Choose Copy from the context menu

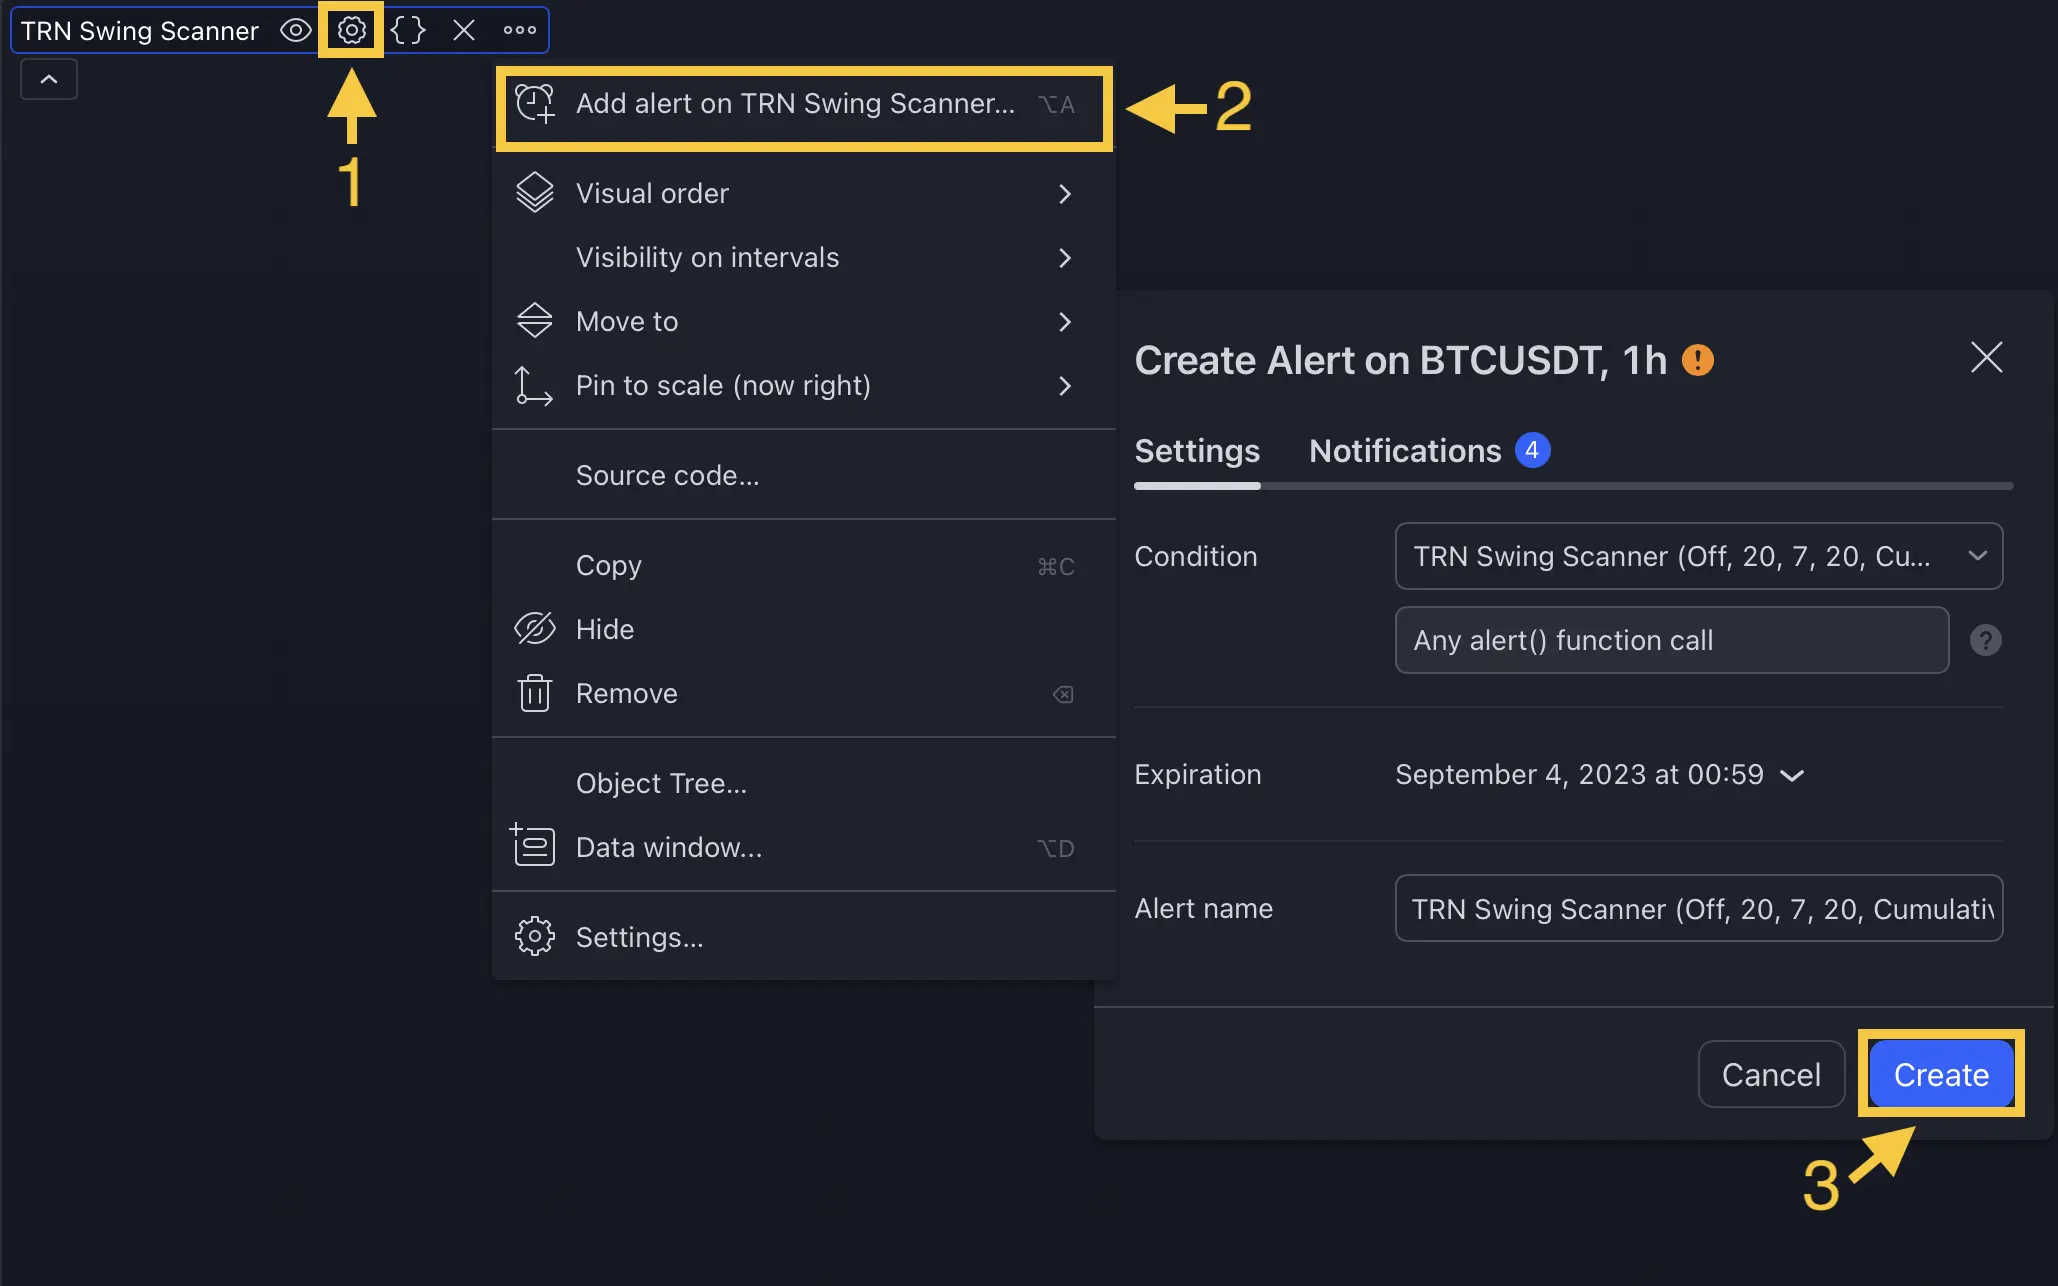(608, 565)
